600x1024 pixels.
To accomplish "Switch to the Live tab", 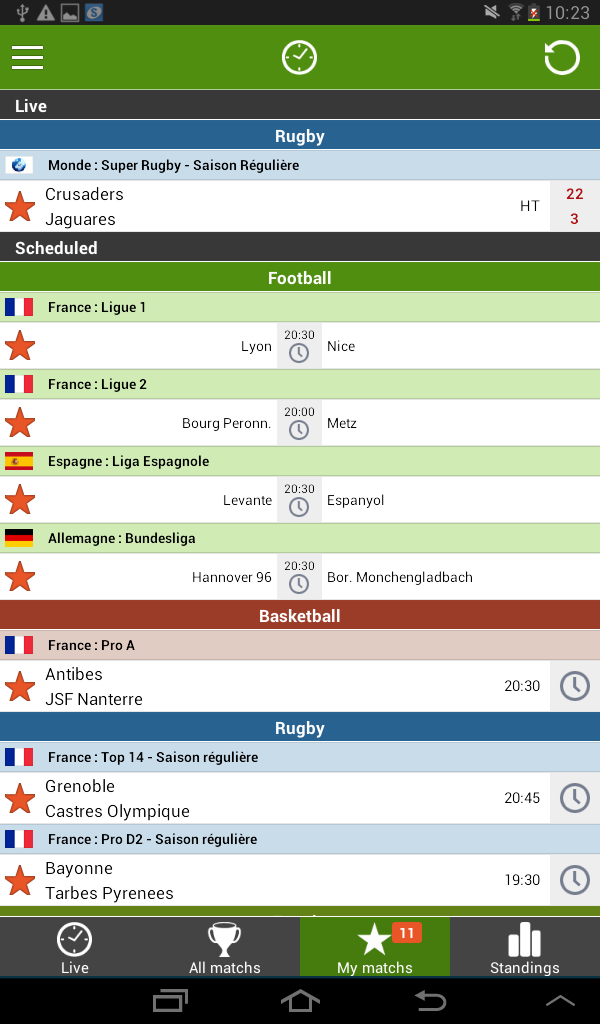I will point(74,947).
